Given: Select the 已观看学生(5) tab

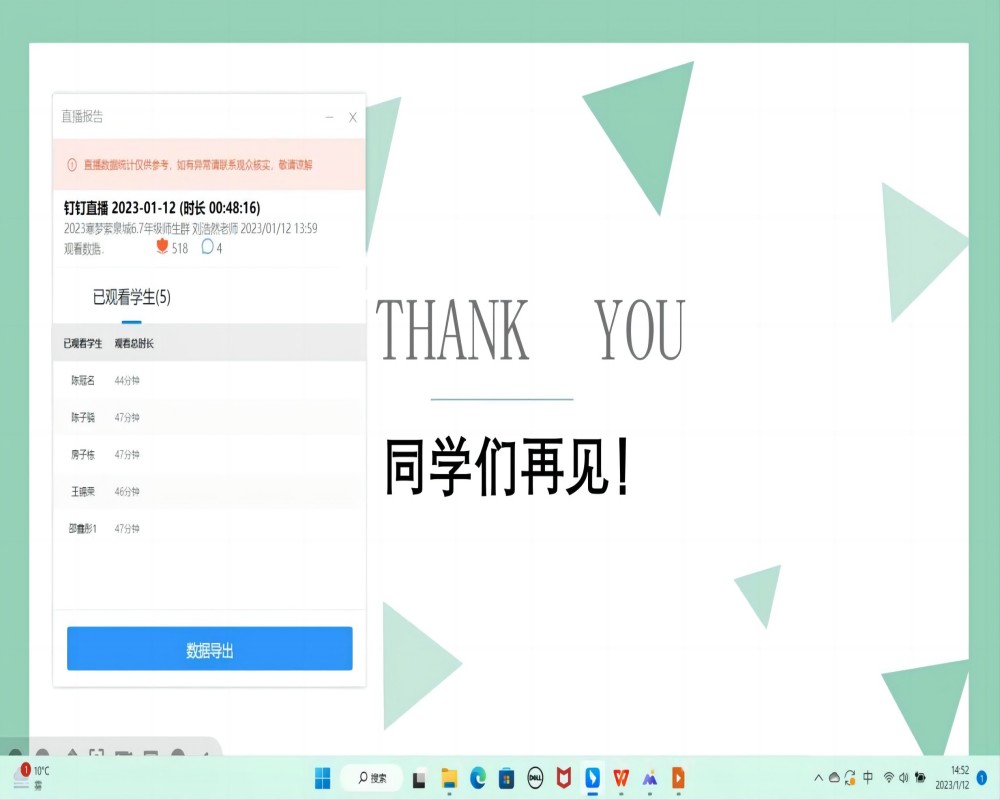Looking at the screenshot, I should coord(131,298).
